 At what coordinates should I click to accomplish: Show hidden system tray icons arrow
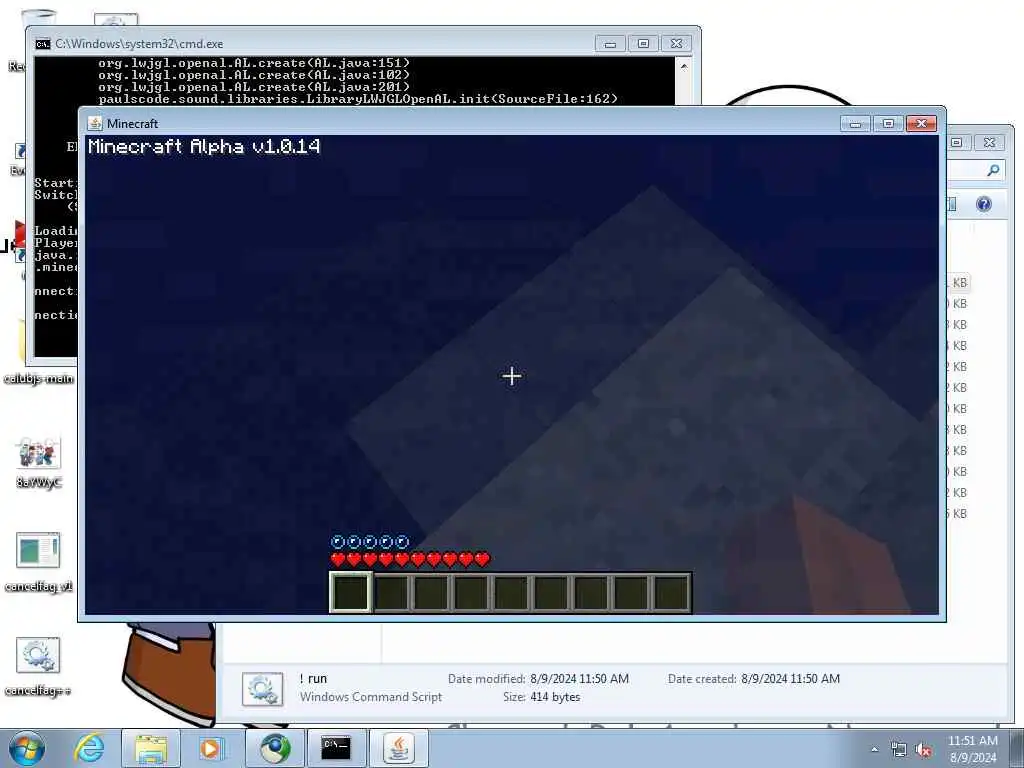(x=874, y=750)
